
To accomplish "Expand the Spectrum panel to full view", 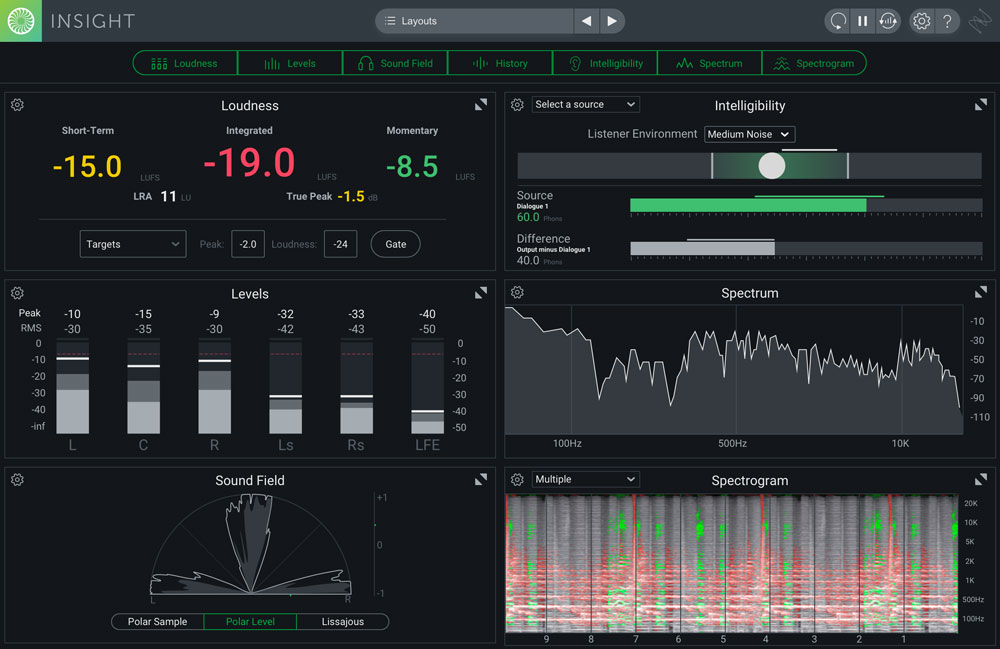I will (x=981, y=292).
